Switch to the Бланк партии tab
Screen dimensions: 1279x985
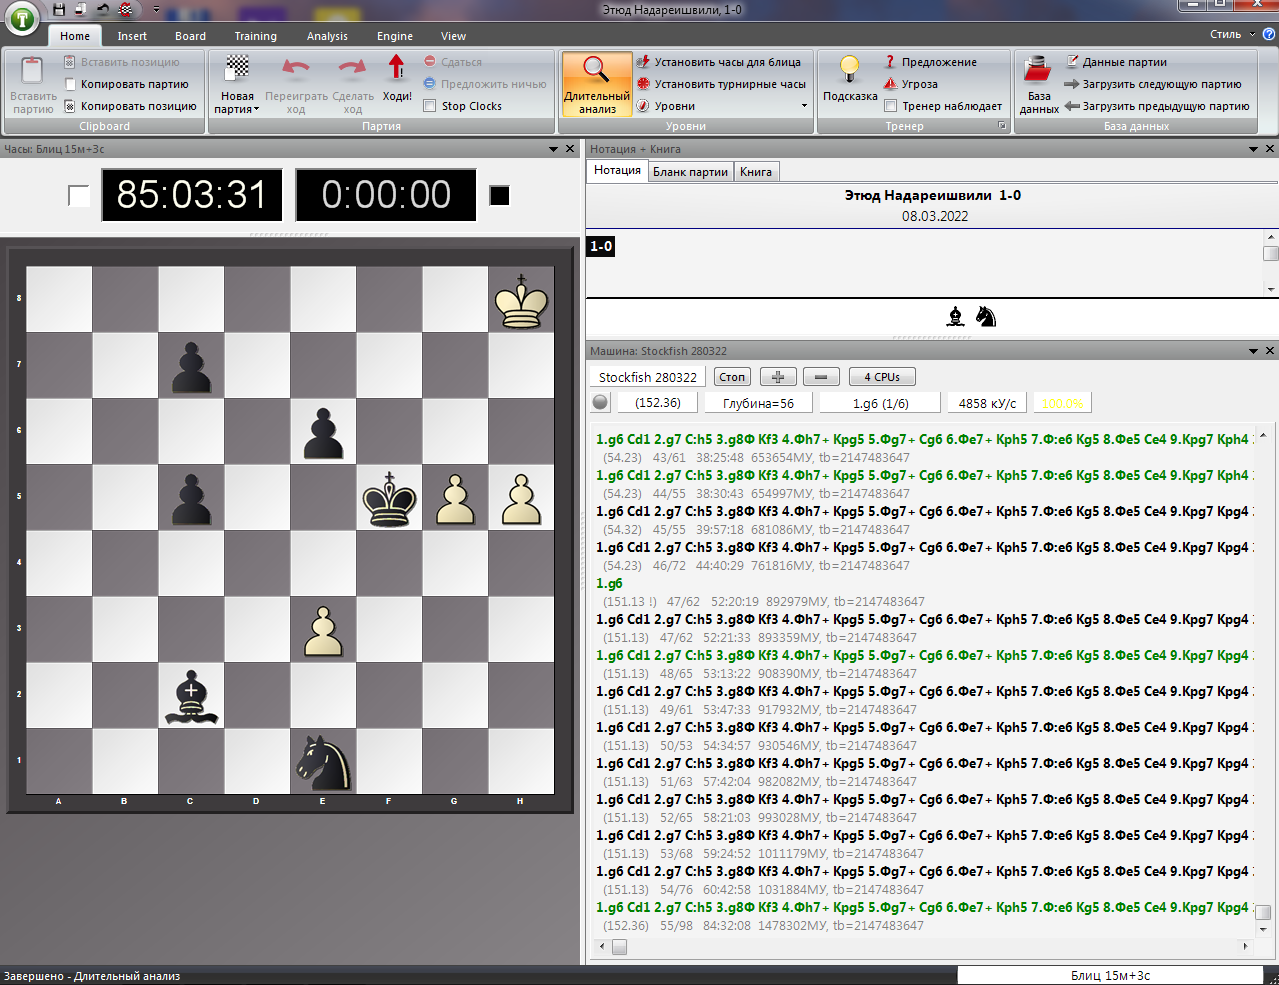coord(690,172)
